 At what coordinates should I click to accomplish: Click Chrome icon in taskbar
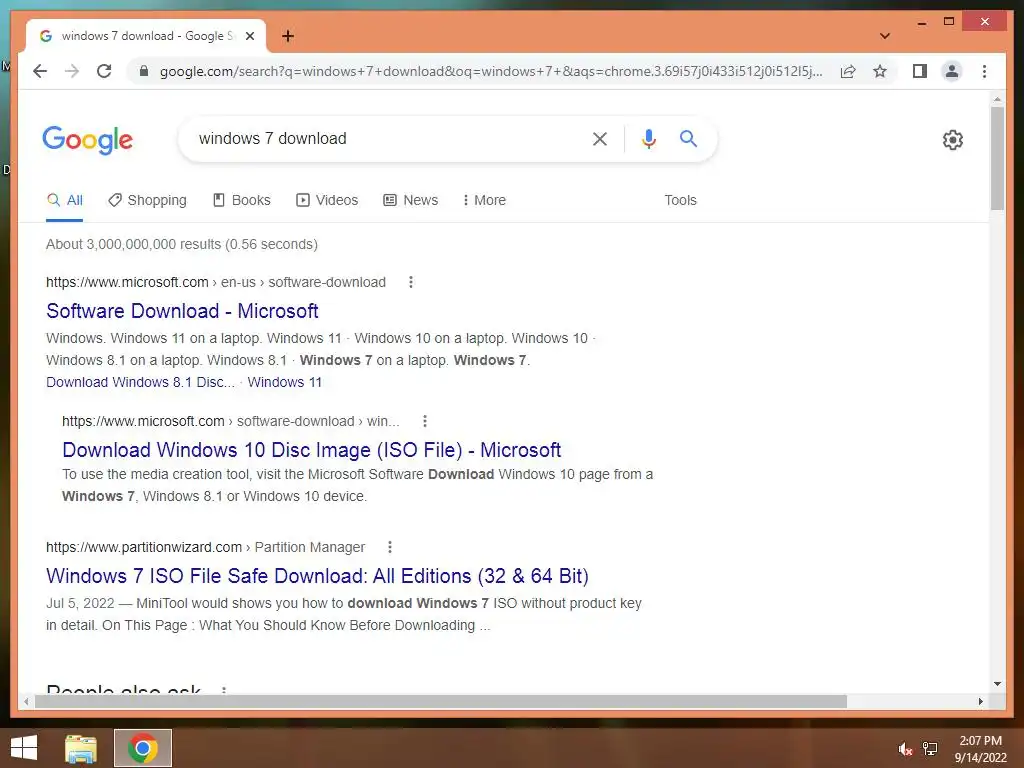point(142,748)
